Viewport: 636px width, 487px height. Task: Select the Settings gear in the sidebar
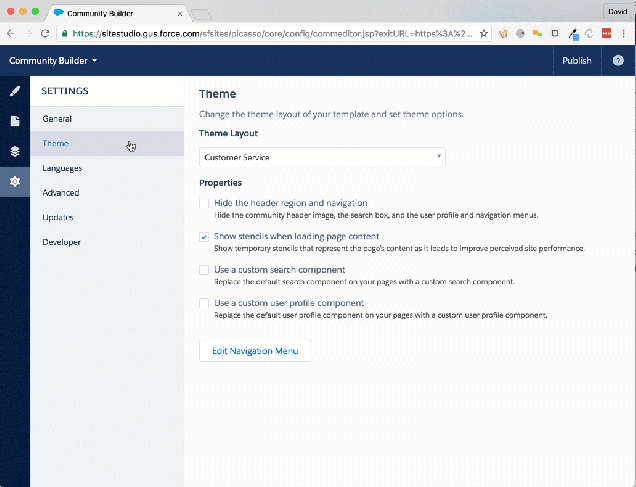[14, 182]
